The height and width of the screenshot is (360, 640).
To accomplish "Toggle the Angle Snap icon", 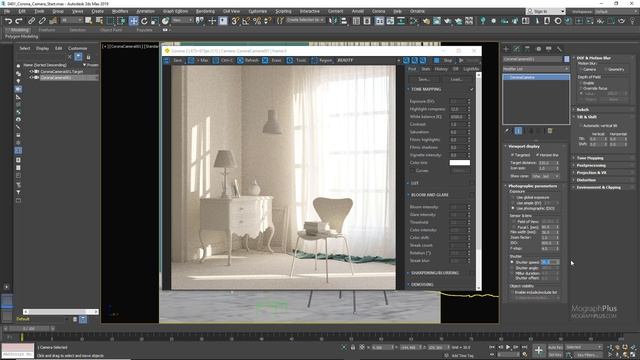I will [x=246, y=21].
